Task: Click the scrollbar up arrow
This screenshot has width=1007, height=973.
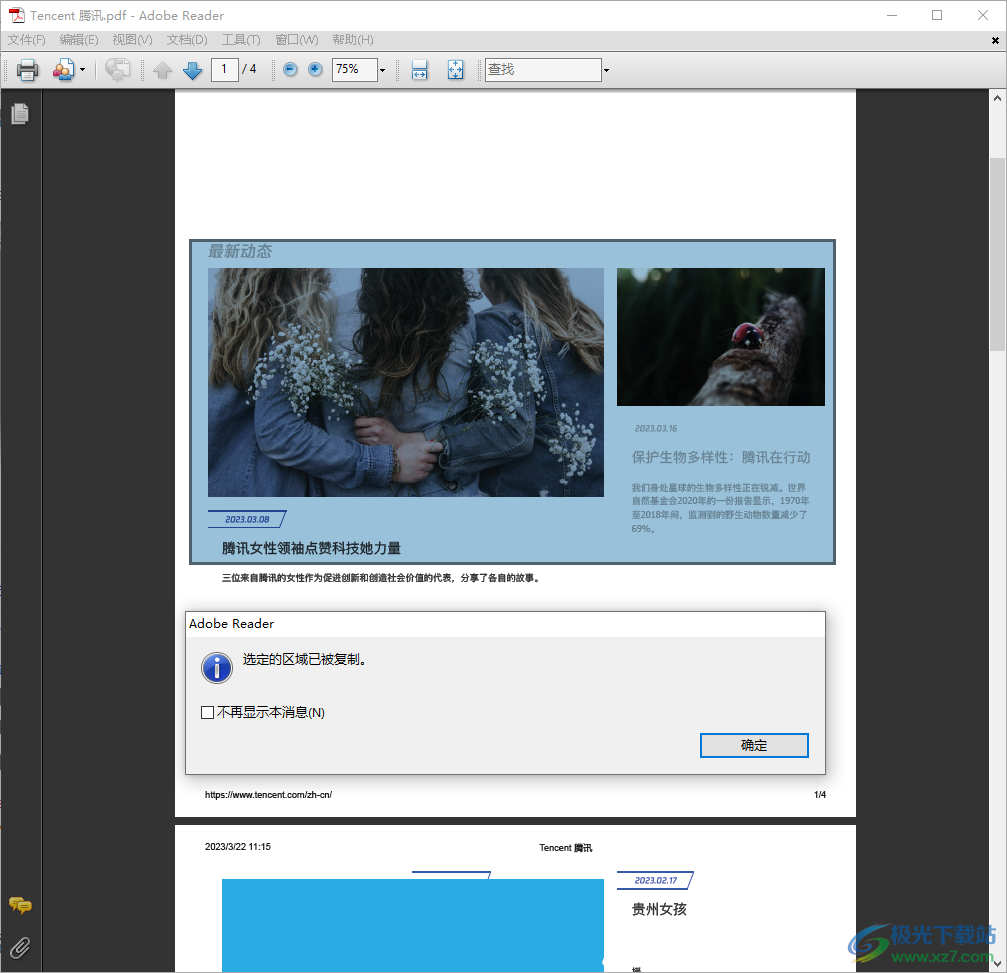Action: 997,98
